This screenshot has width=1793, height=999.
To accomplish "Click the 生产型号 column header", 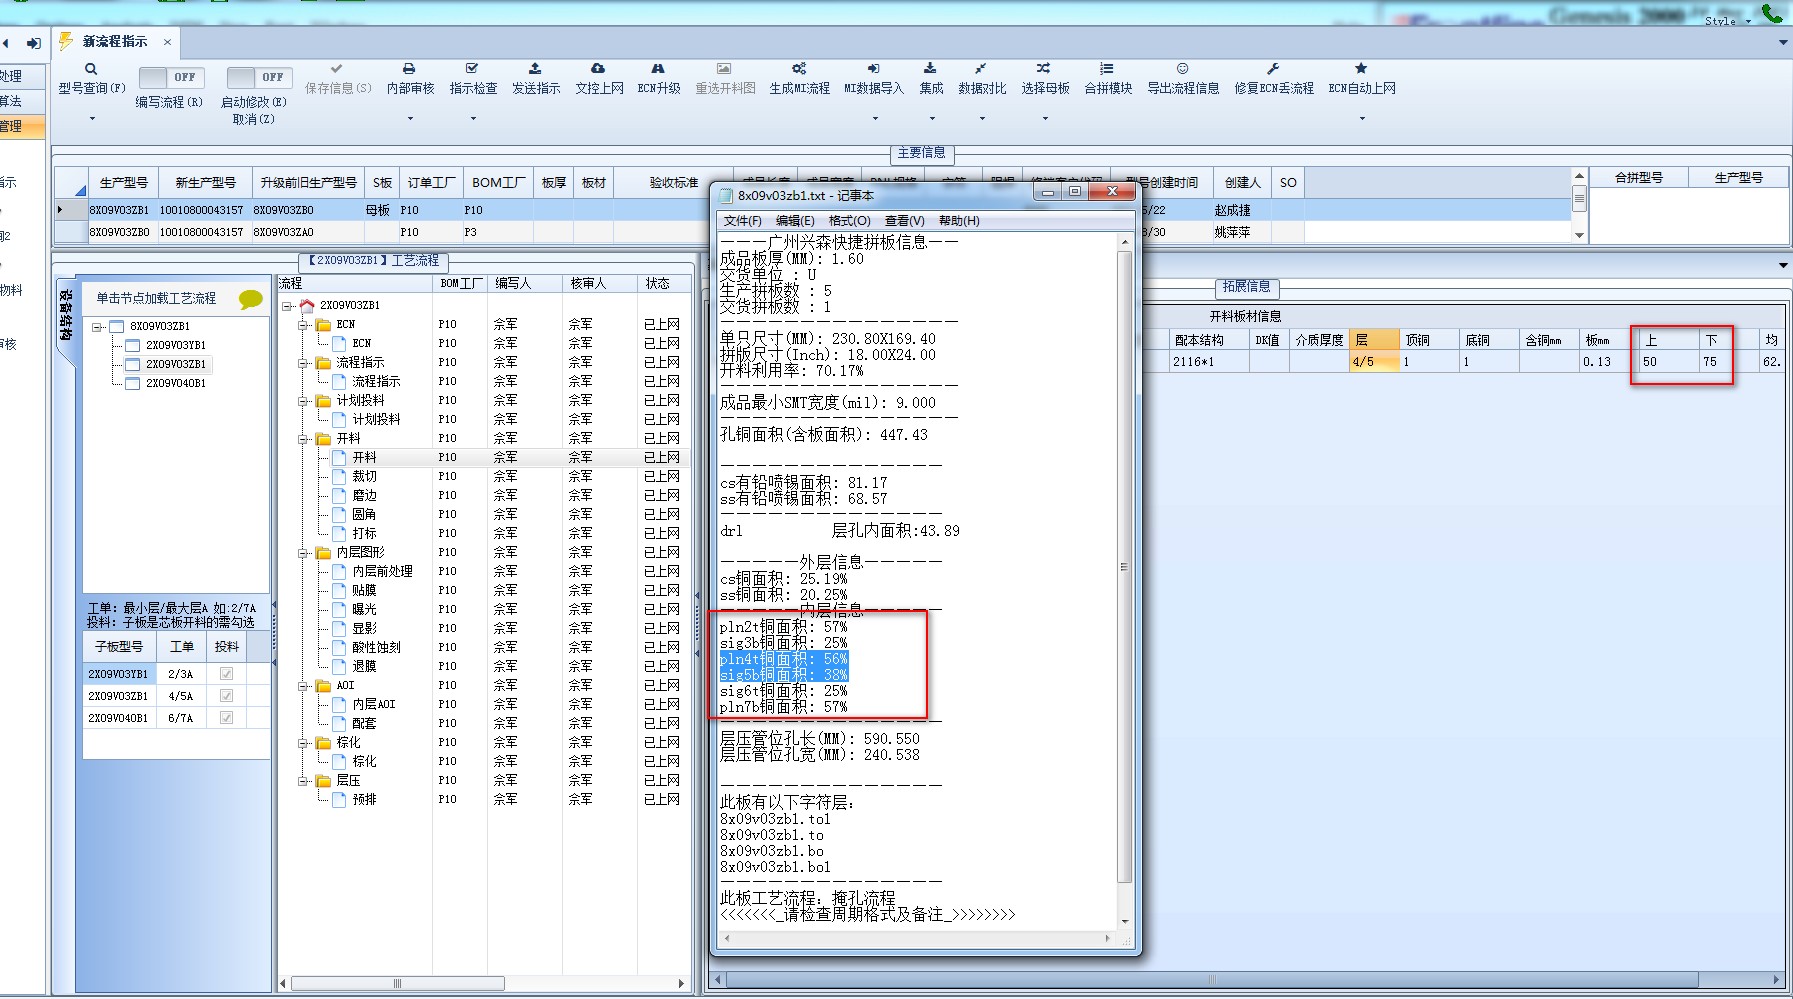I will pyautogui.click(x=124, y=183).
